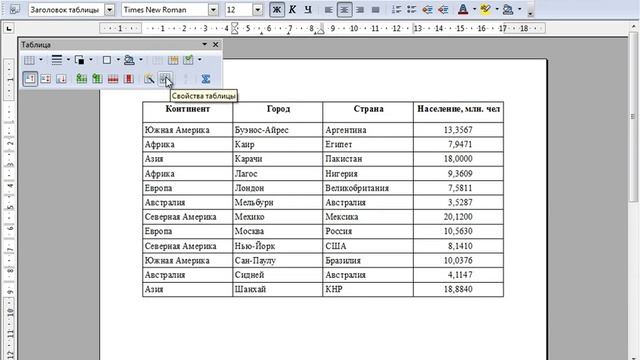Open the Таблица toolbar options menu arrow
The height and width of the screenshot is (360, 640).
click(204, 44)
